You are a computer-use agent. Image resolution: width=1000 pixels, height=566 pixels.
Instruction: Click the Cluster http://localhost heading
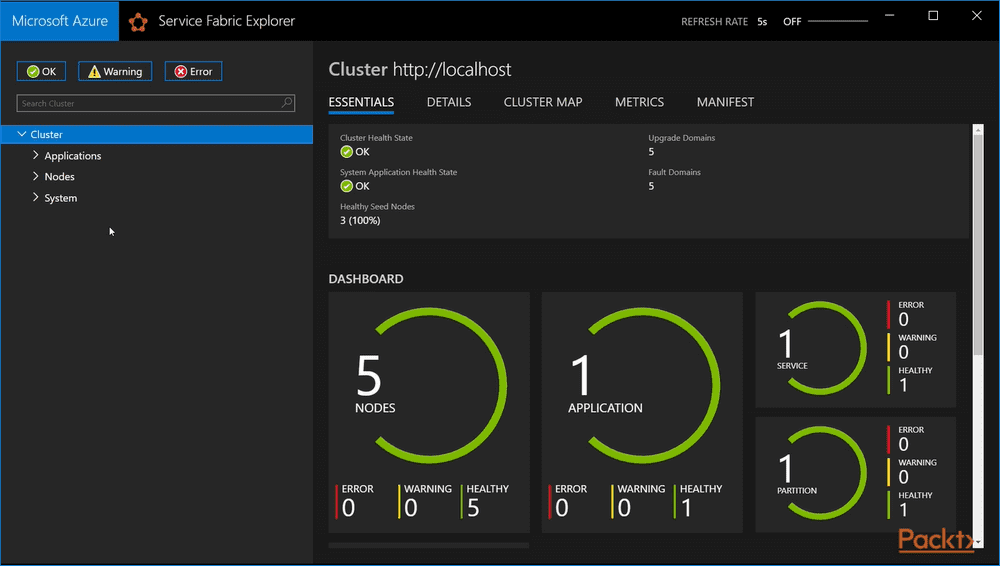(420, 70)
